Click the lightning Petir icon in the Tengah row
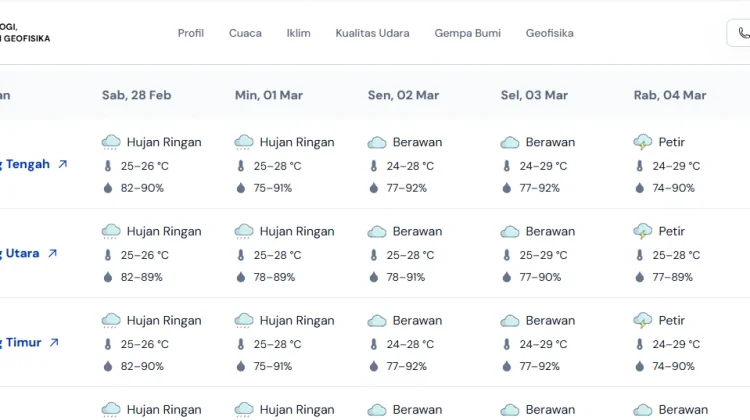 642,142
